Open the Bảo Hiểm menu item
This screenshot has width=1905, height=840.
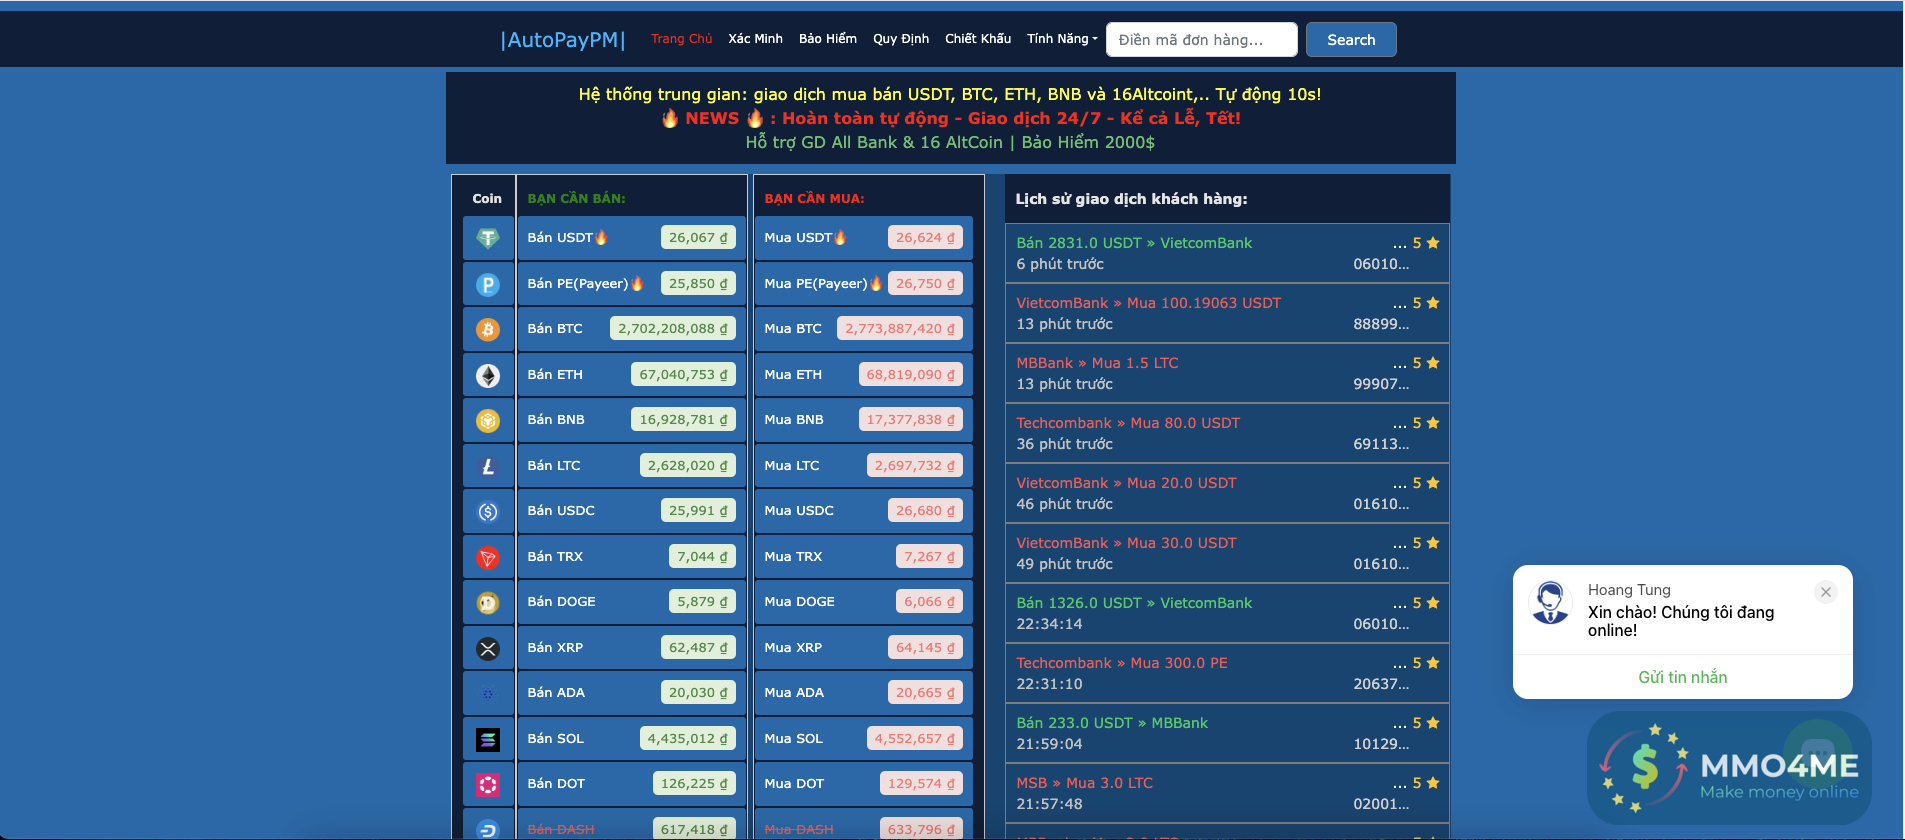(828, 39)
